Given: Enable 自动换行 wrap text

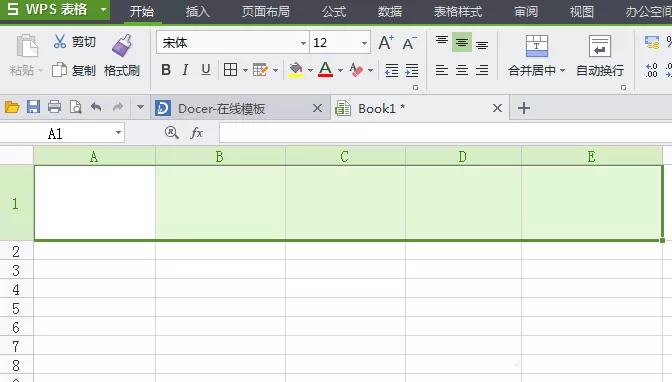Looking at the screenshot, I should tap(600, 56).
